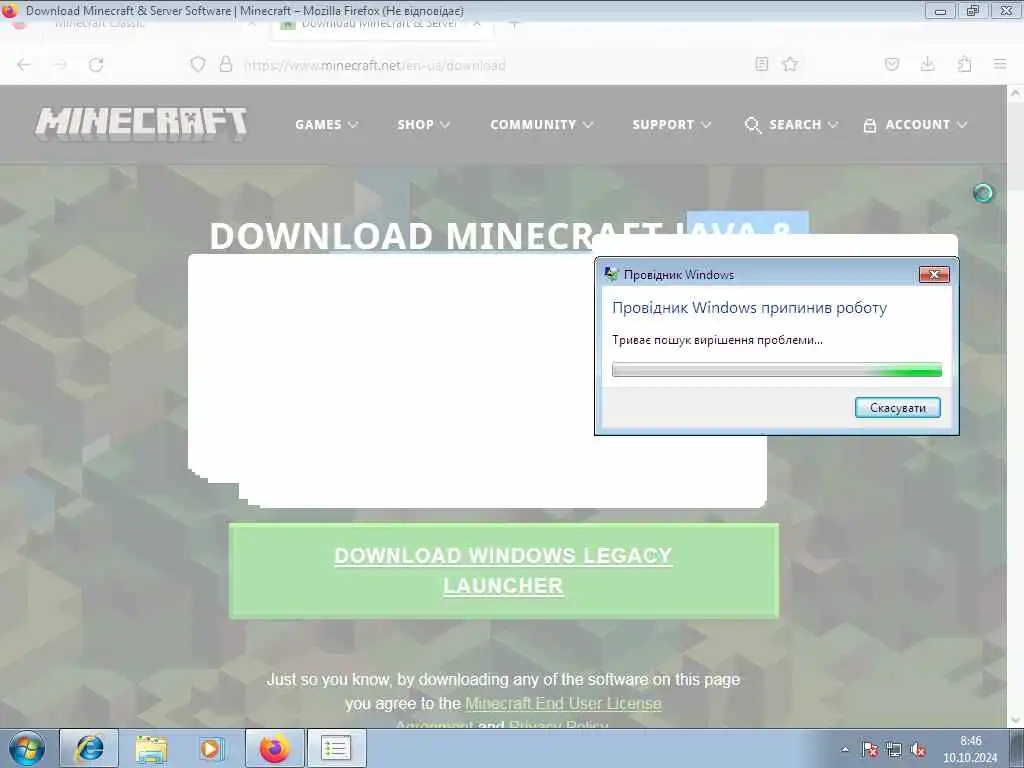Click the Action Center flag icon
This screenshot has width=1024, height=768.
point(869,750)
